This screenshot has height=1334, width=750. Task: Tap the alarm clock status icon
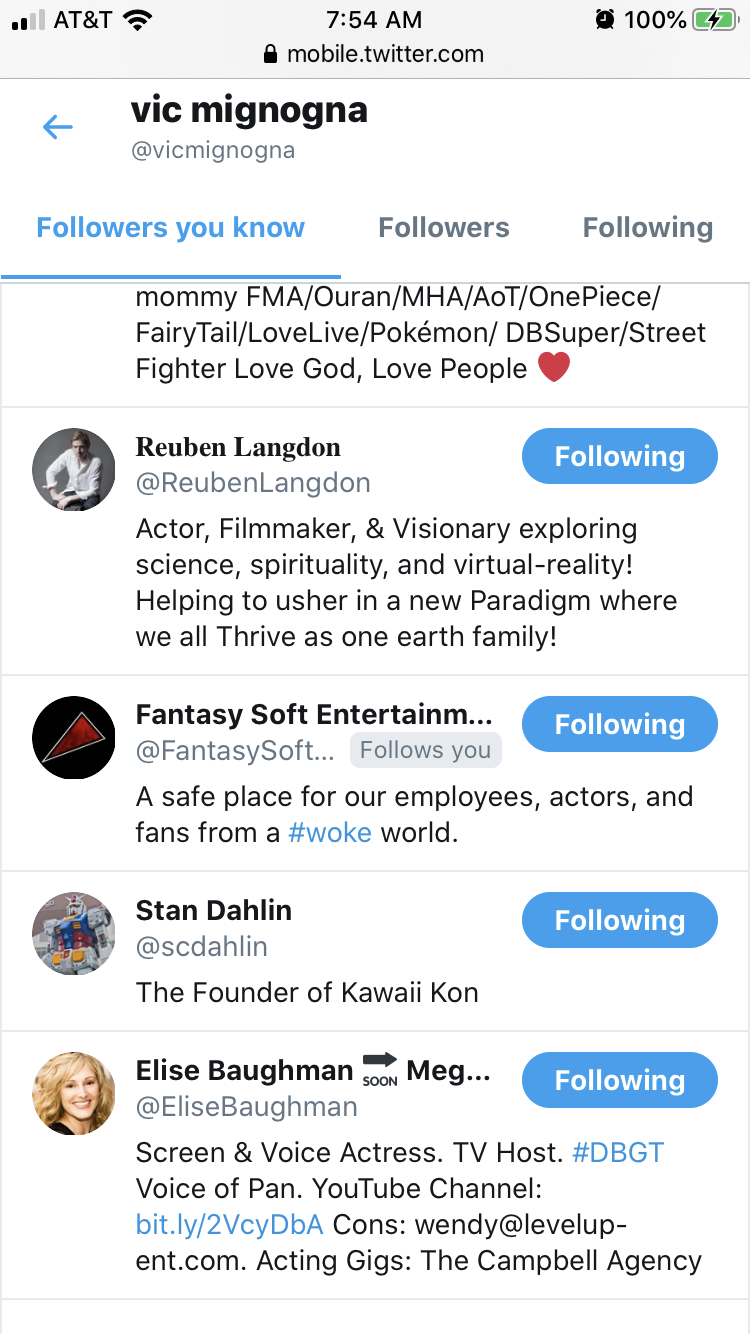[x=604, y=19]
